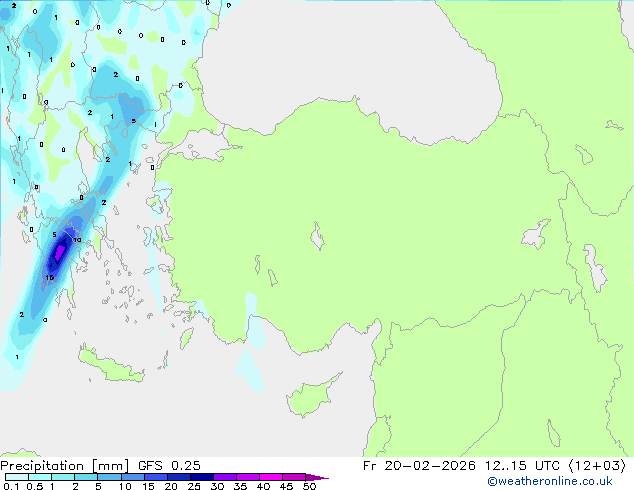The image size is (634, 490).
Task: Pick the 2–5 mm legend swatch
Action: pyautogui.click(x=86, y=477)
